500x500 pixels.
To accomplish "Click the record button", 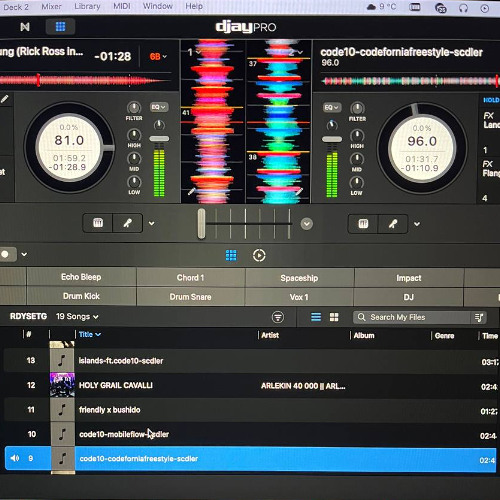I will pos(6,254).
